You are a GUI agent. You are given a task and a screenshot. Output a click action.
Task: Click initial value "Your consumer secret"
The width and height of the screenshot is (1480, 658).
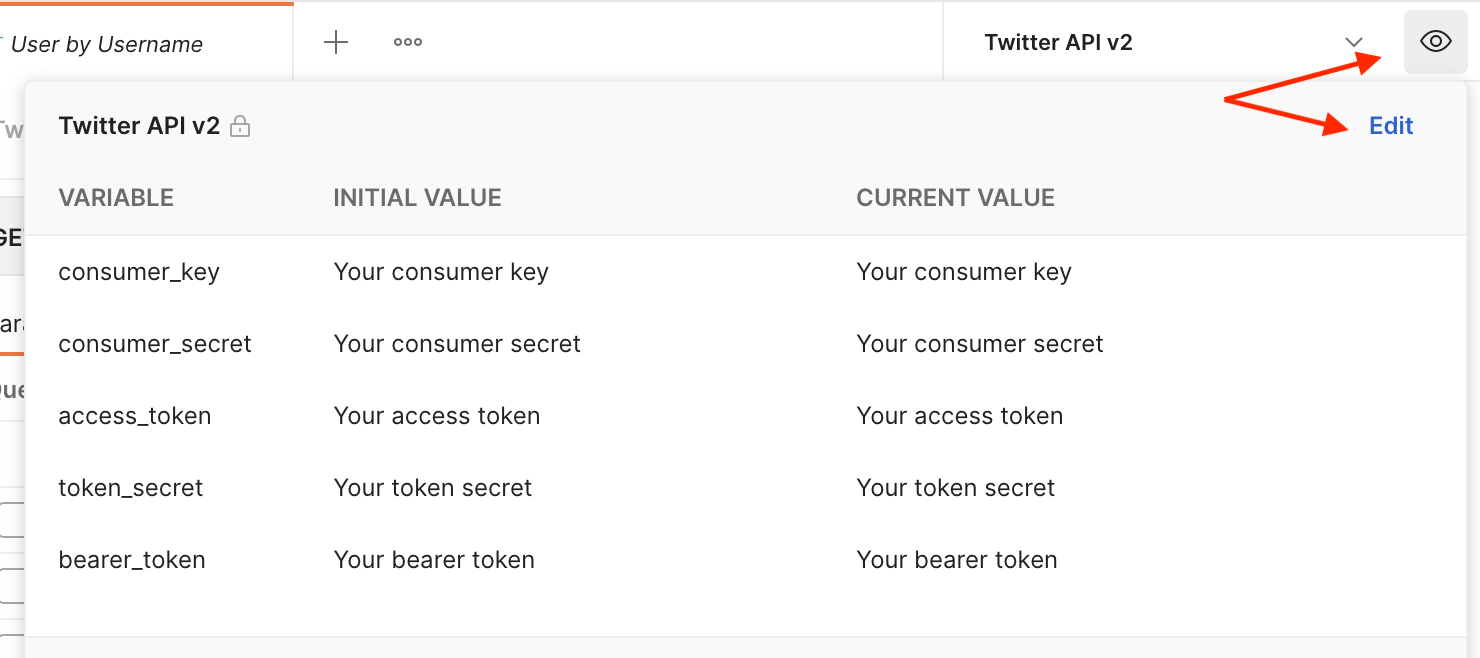457,344
